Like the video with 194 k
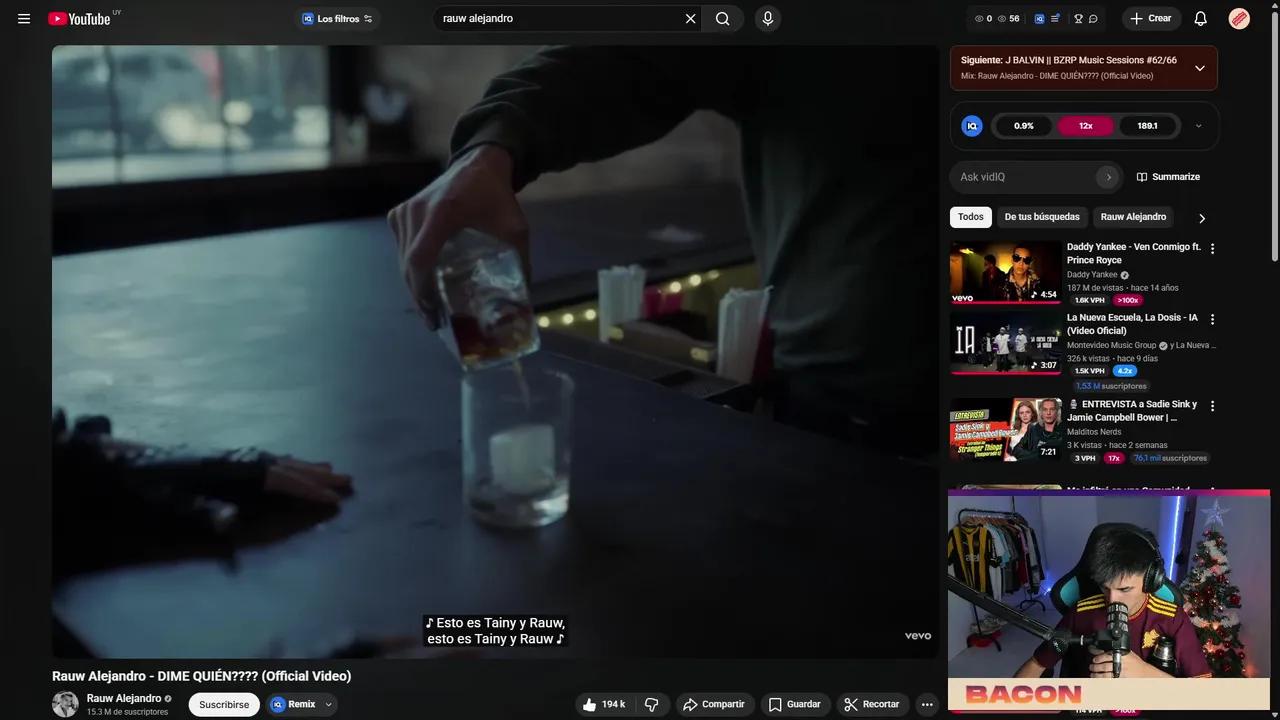 tap(604, 704)
